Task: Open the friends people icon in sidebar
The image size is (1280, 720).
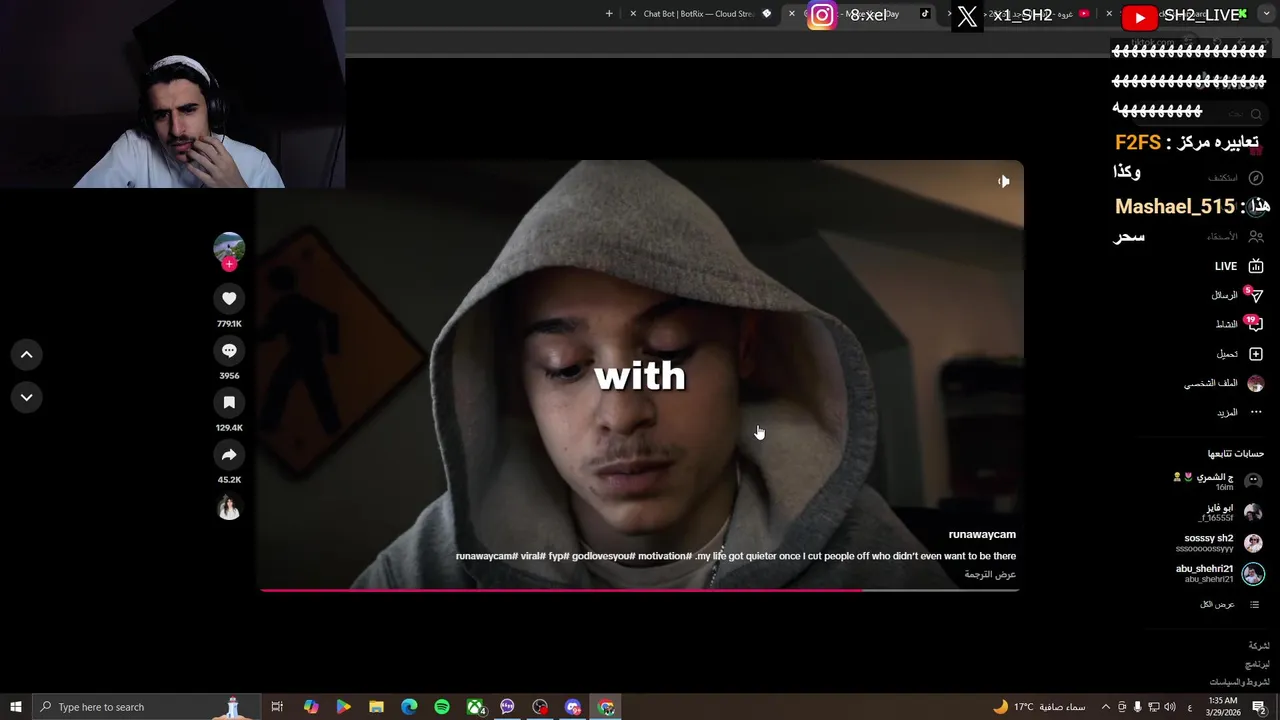Action: coord(1256,237)
